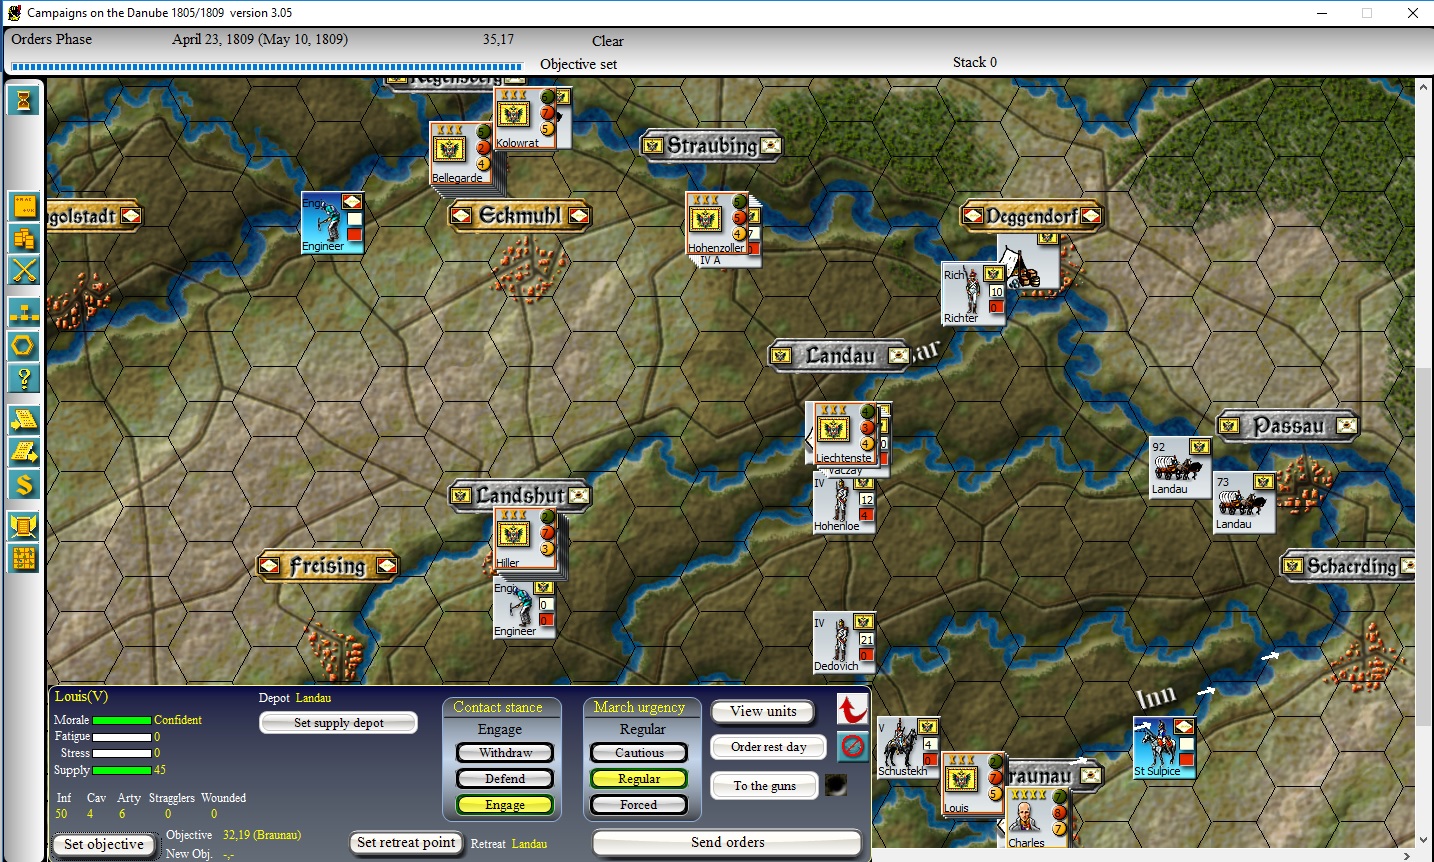Open the organization chart icon
Viewport: 1434px width, 862px height.
[24, 313]
